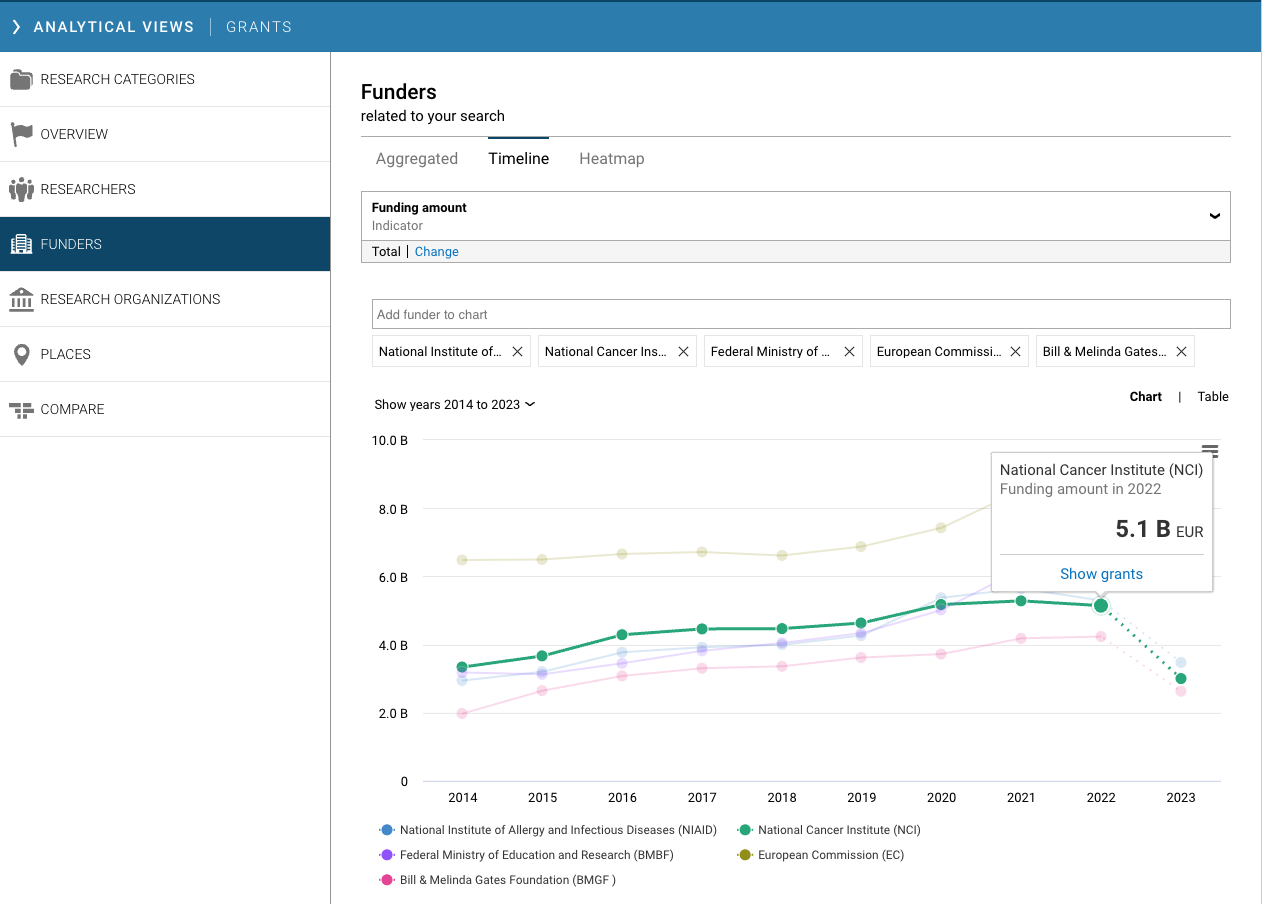Screen dimensions: 1262x904
Task: Remove Federal Ministry funder chip
Action: click(849, 352)
